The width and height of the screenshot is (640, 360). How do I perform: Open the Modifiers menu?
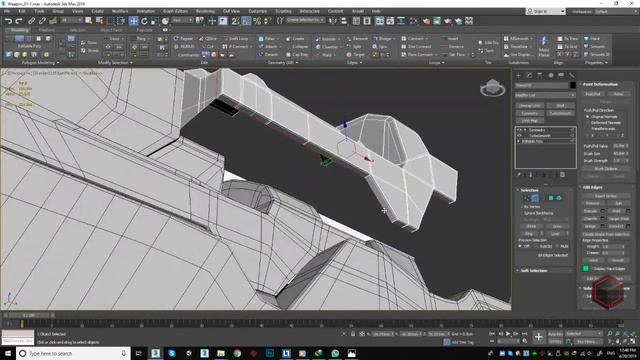[x=120, y=11]
